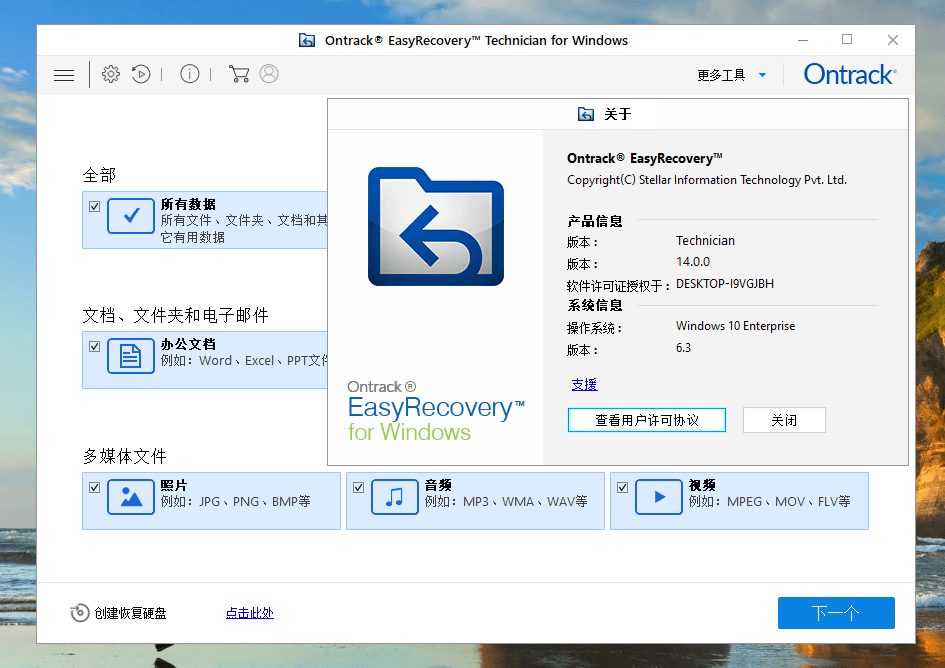Click the 照片 picture icon
The width and height of the screenshot is (945, 668).
pos(131,497)
